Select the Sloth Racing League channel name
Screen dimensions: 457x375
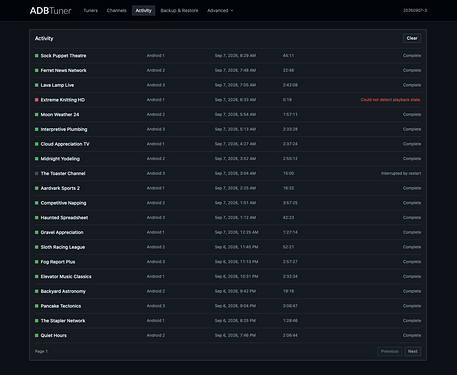point(63,247)
